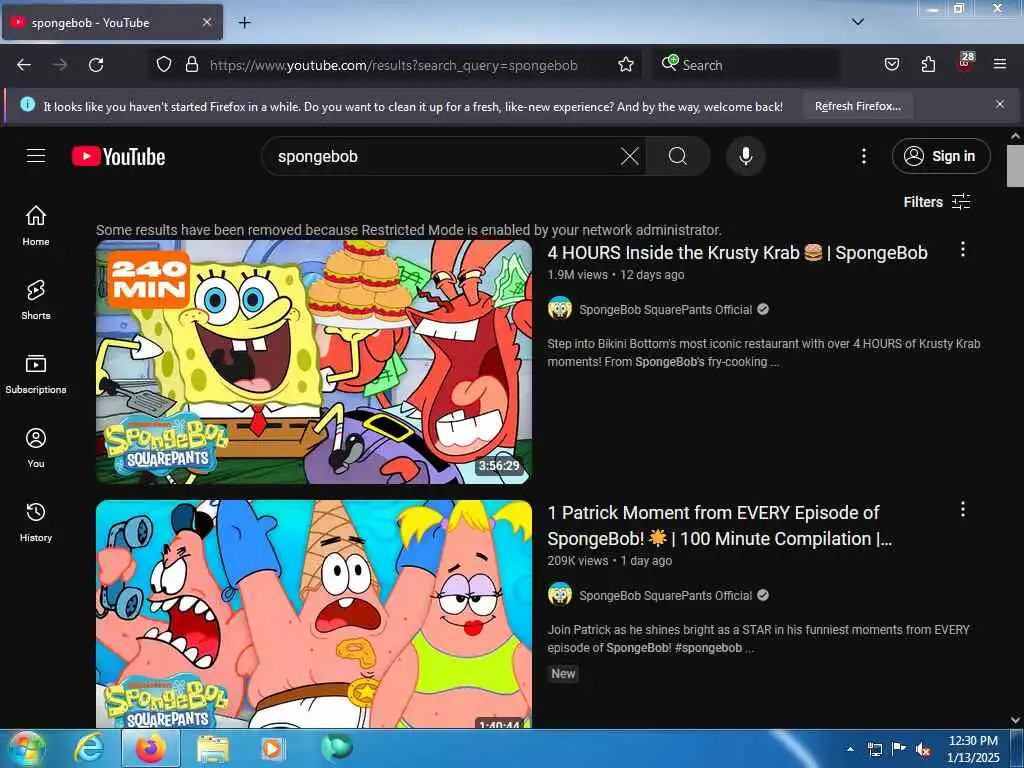Image resolution: width=1024 pixels, height=768 pixels.
Task: Open Firefox extensions puzzle icon
Action: 928,64
